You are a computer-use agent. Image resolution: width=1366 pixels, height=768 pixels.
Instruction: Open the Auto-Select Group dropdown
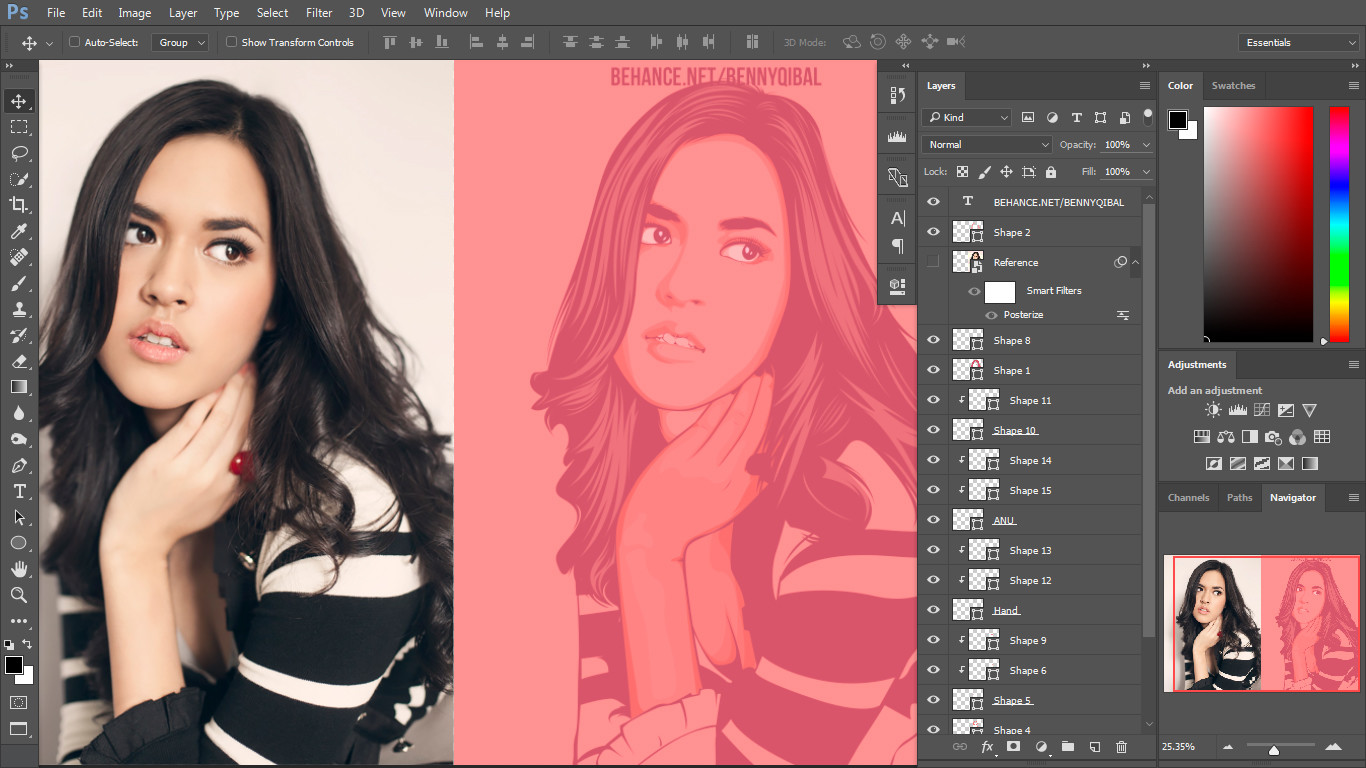pyautogui.click(x=180, y=43)
